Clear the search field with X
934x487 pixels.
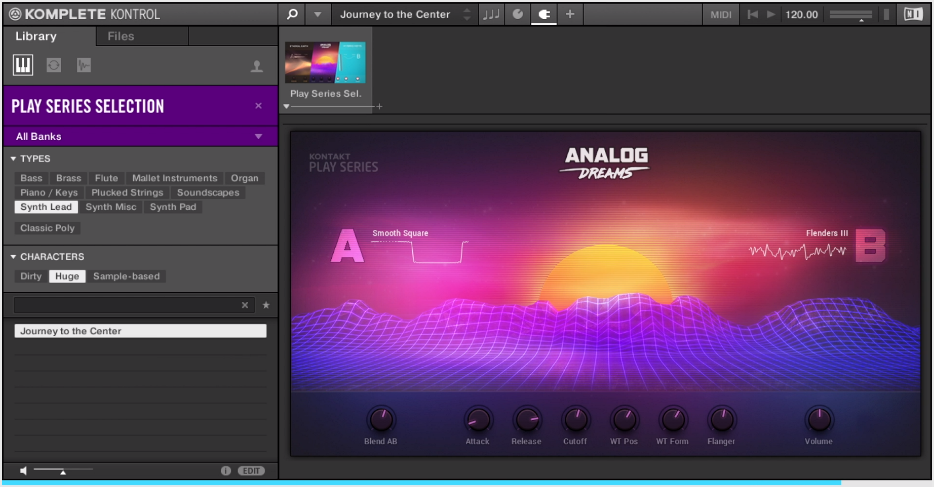245,305
